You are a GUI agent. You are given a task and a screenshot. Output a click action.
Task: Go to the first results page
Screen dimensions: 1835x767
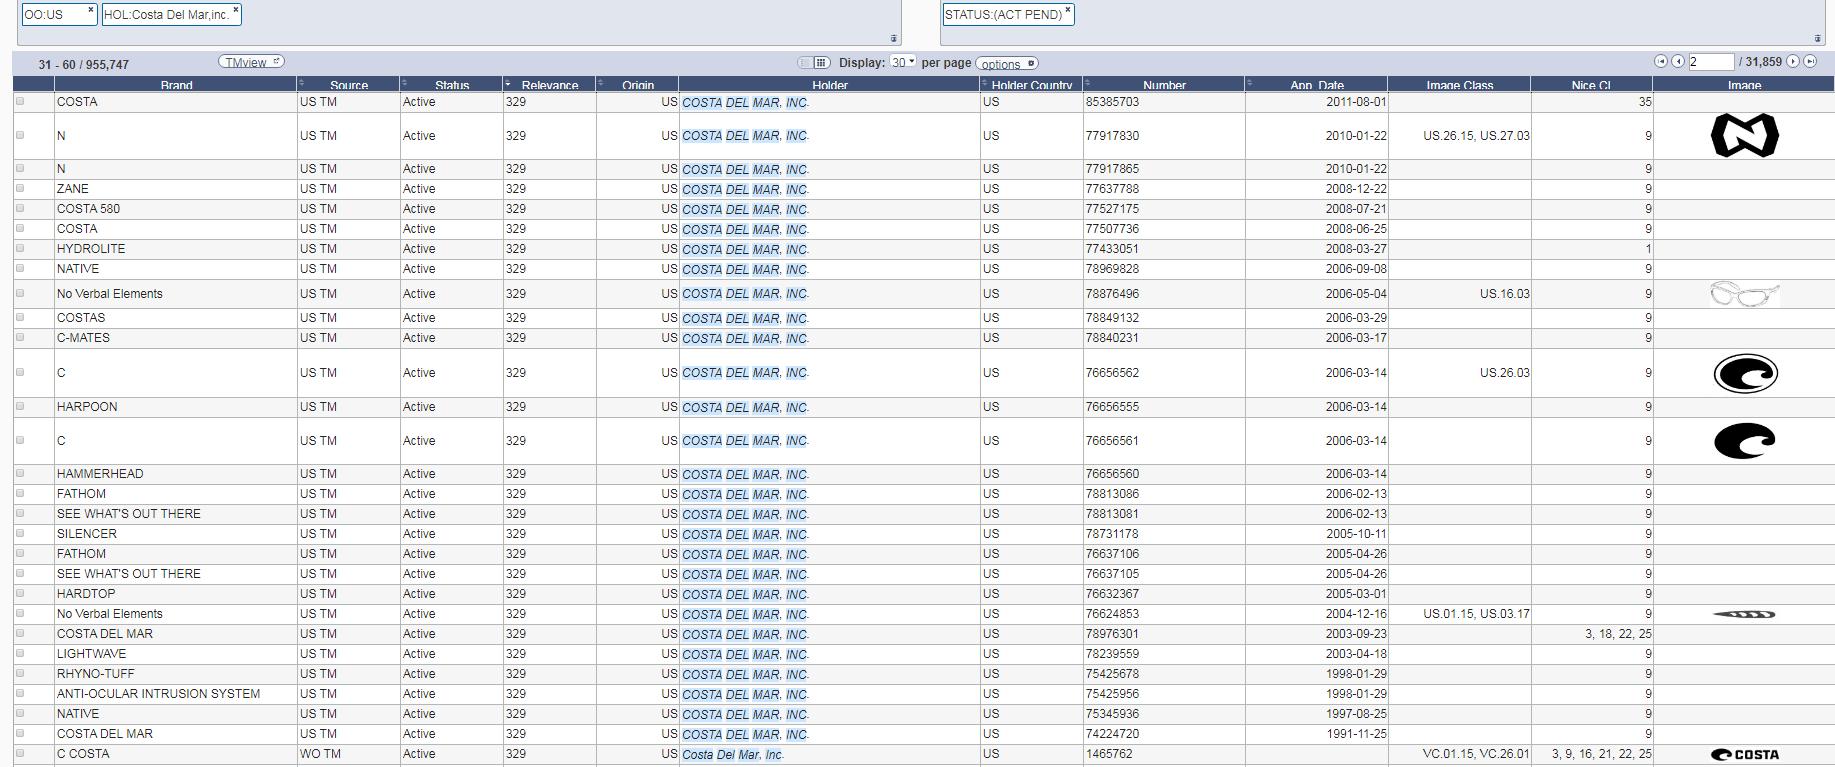1660,62
